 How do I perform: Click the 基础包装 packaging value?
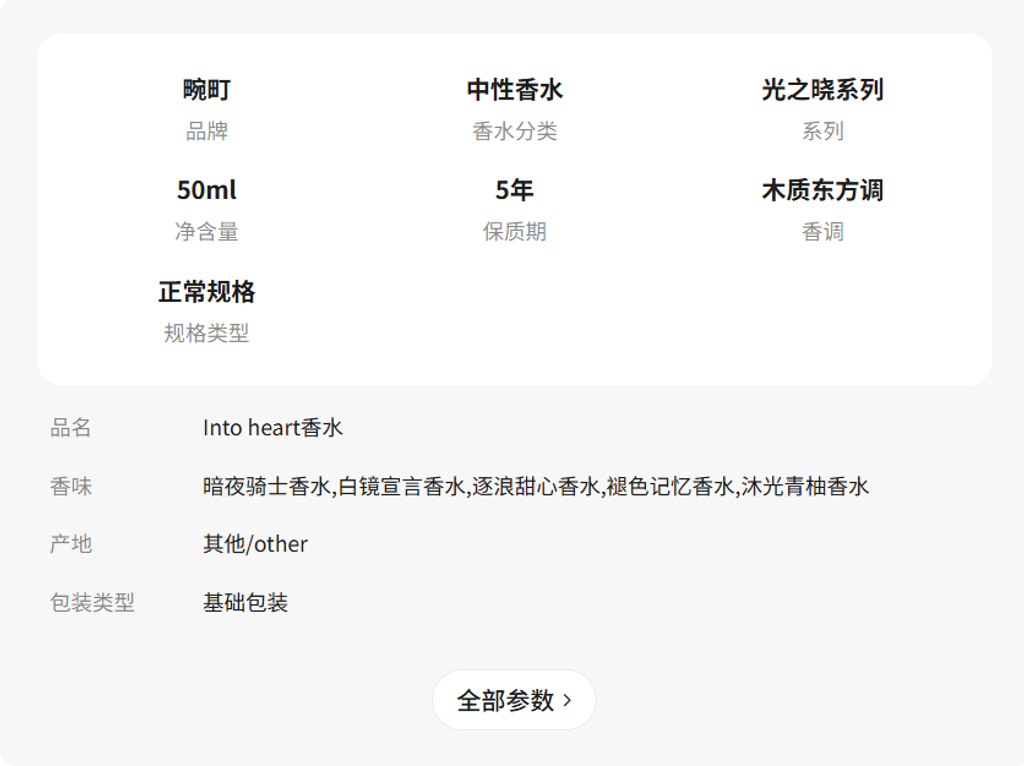pyautogui.click(x=245, y=603)
